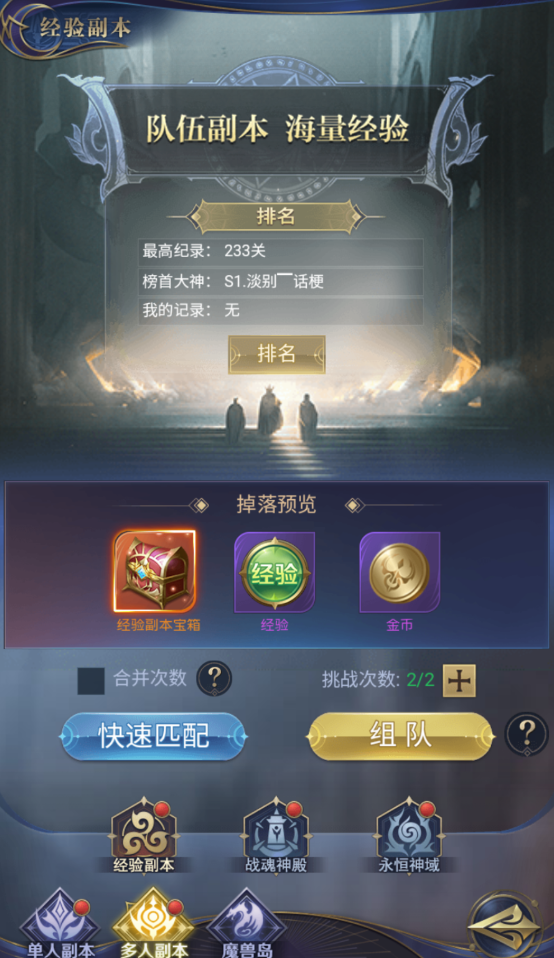Add challenge attempts with the plus button

(459, 681)
